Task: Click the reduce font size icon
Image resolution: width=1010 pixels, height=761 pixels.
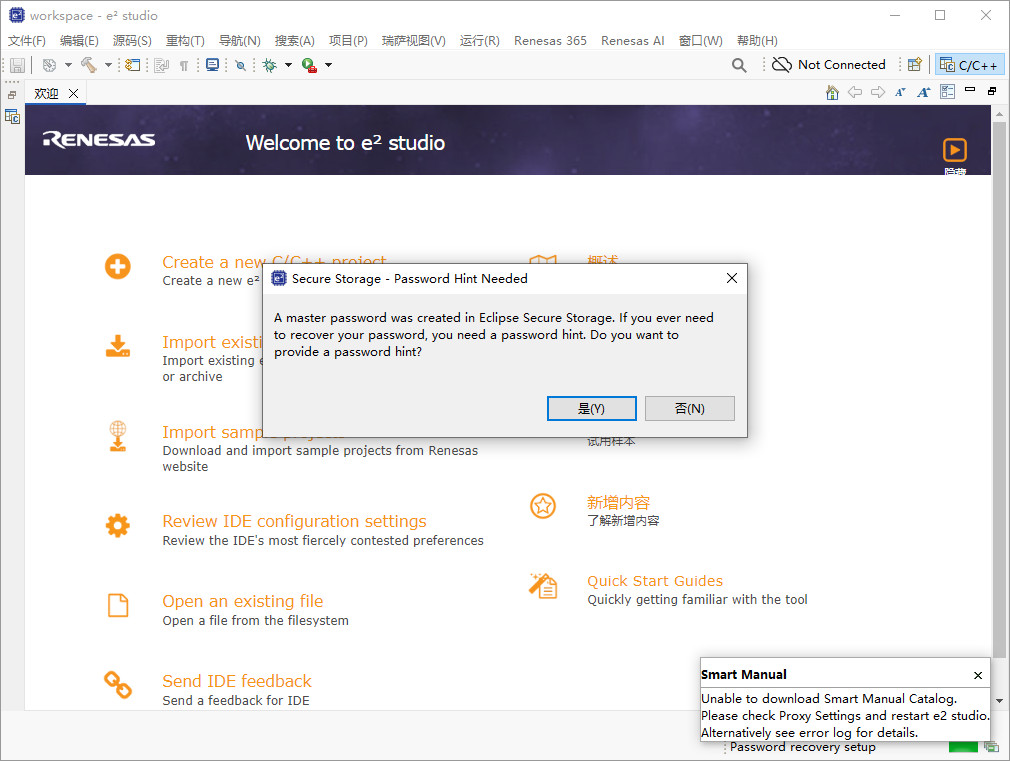Action: 900,92
